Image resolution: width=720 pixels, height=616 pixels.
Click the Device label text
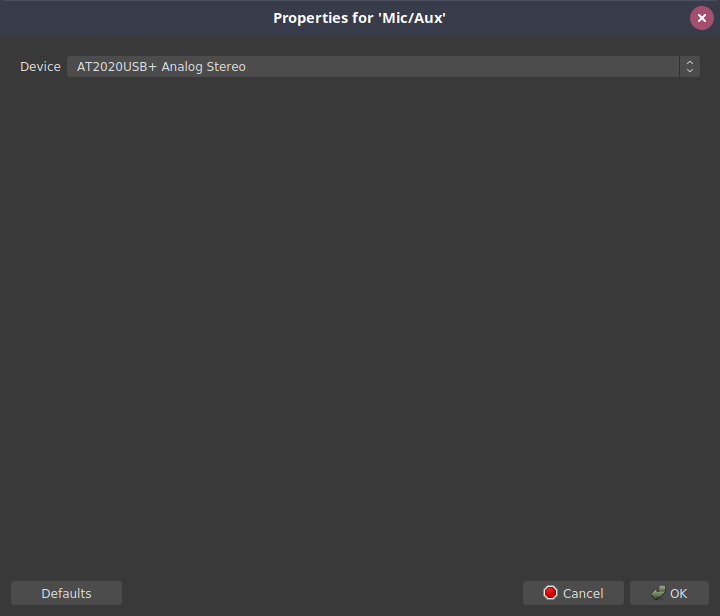40,67
